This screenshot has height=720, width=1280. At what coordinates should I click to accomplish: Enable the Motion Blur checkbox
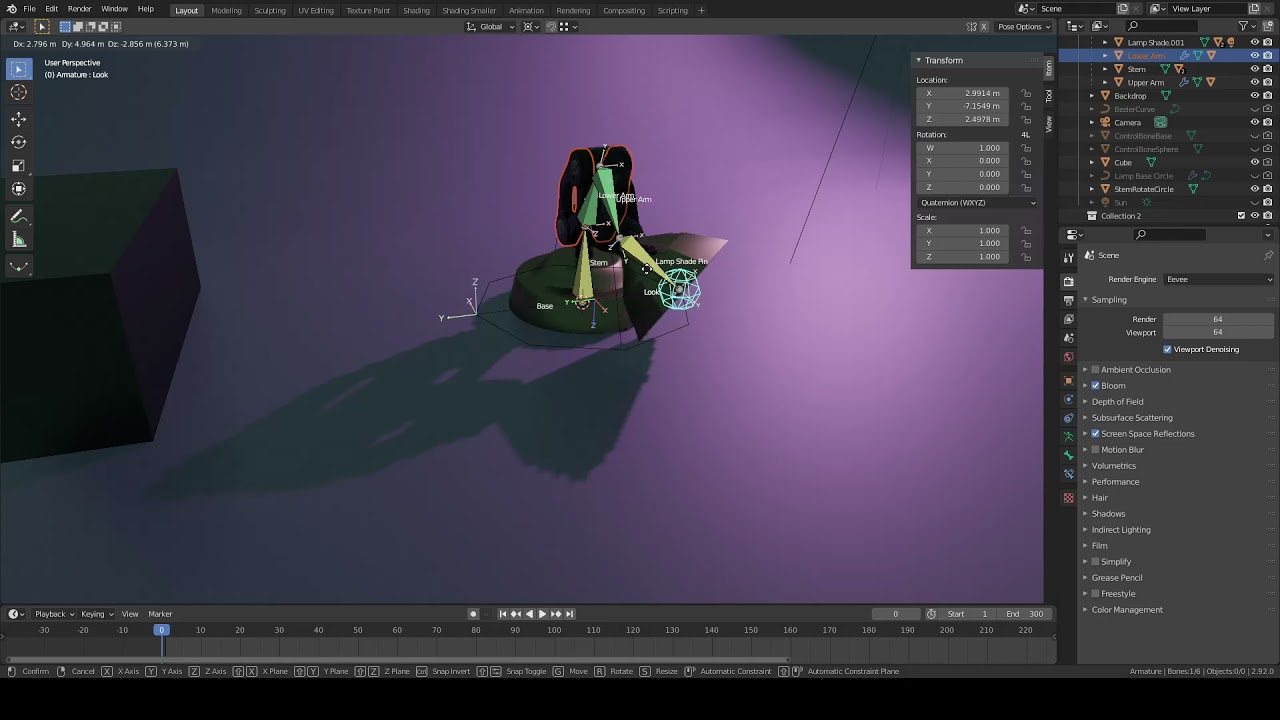click(1095, 450)
